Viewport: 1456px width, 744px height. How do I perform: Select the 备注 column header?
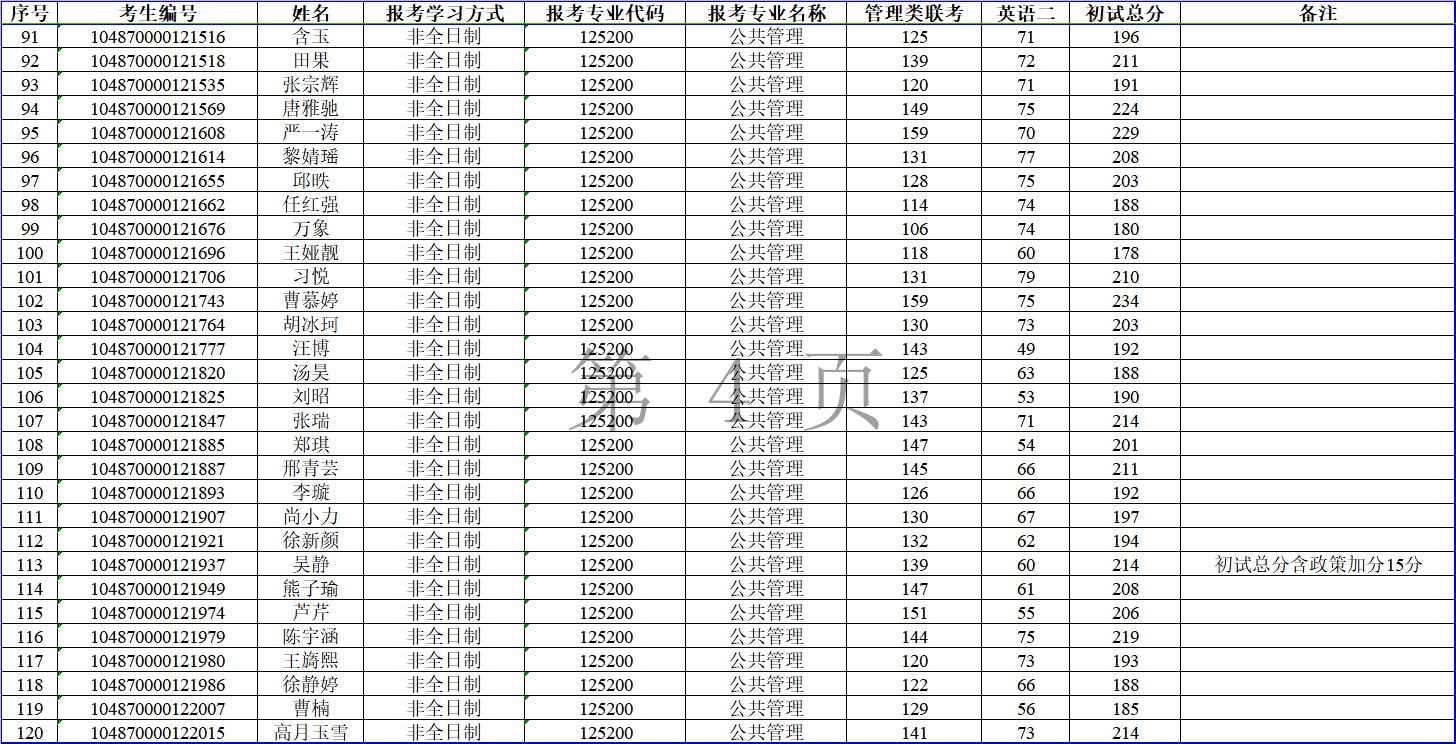tap(1317, 13)
